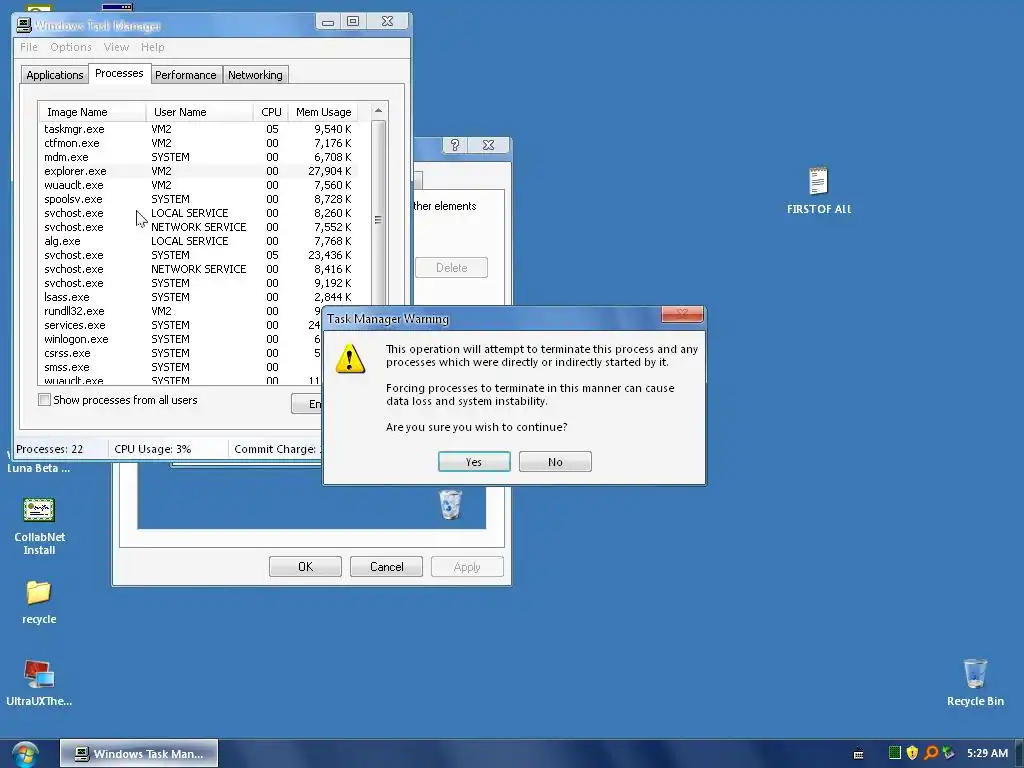Click the green CPU usage tray icon
The height and width of the screenshot is (768, 1024).
click(x=895, y=753)
